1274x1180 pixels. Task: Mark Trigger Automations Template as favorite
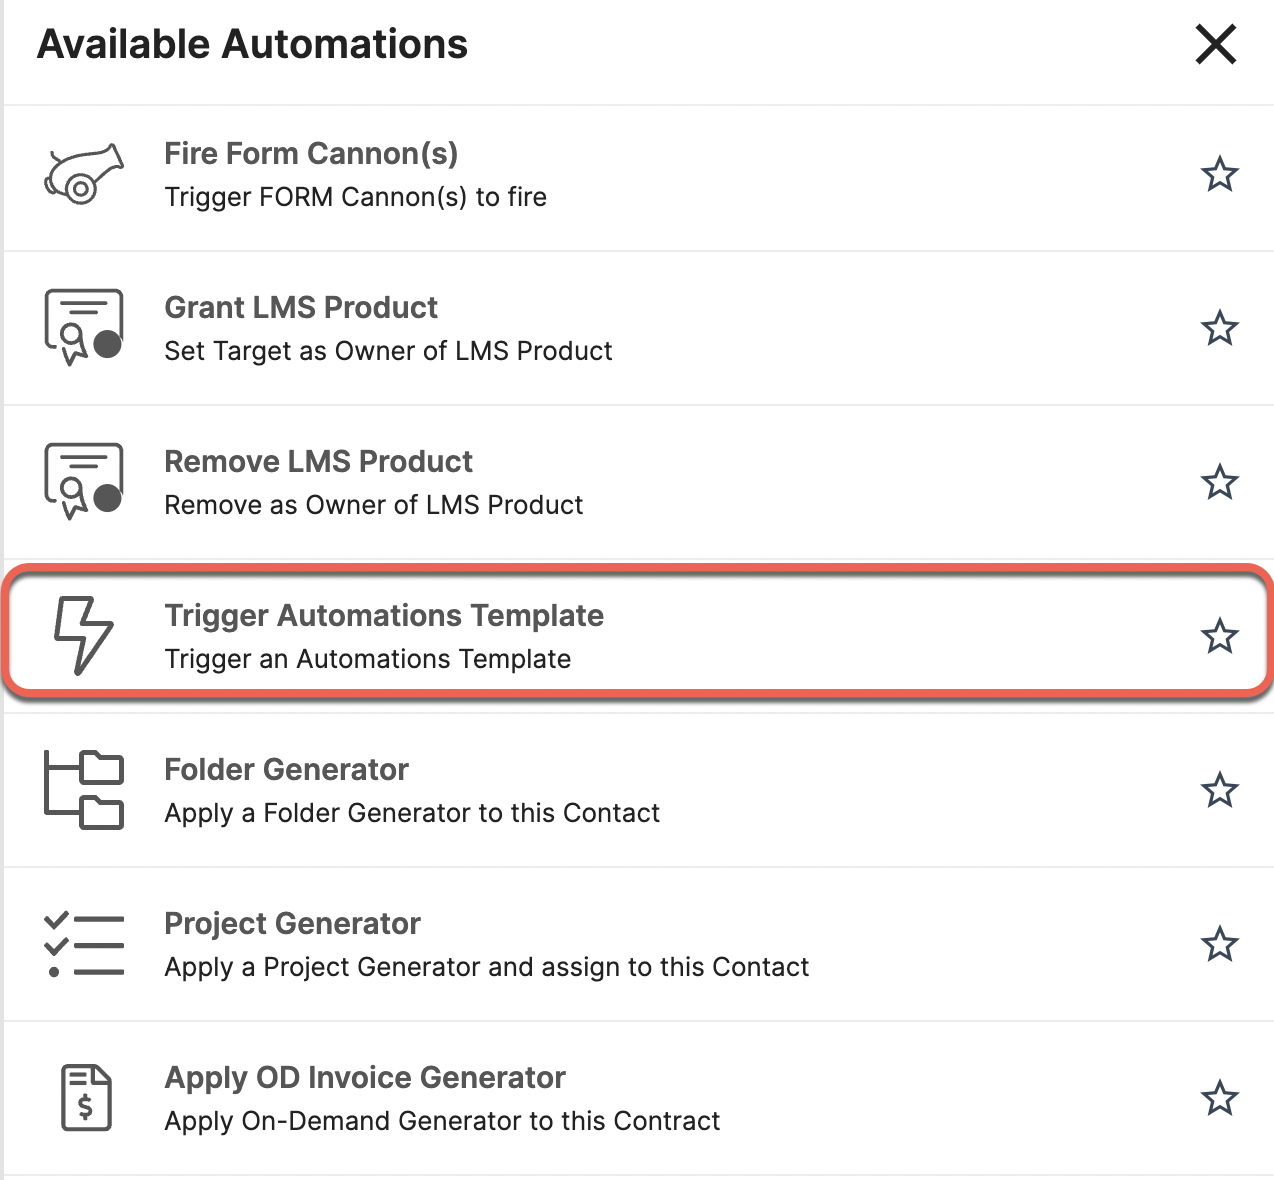[x=1219, y=636]
